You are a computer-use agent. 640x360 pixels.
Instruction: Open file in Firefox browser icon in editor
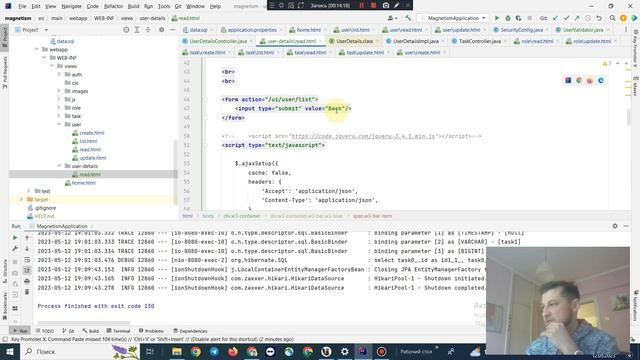click(x=590, y=80)
